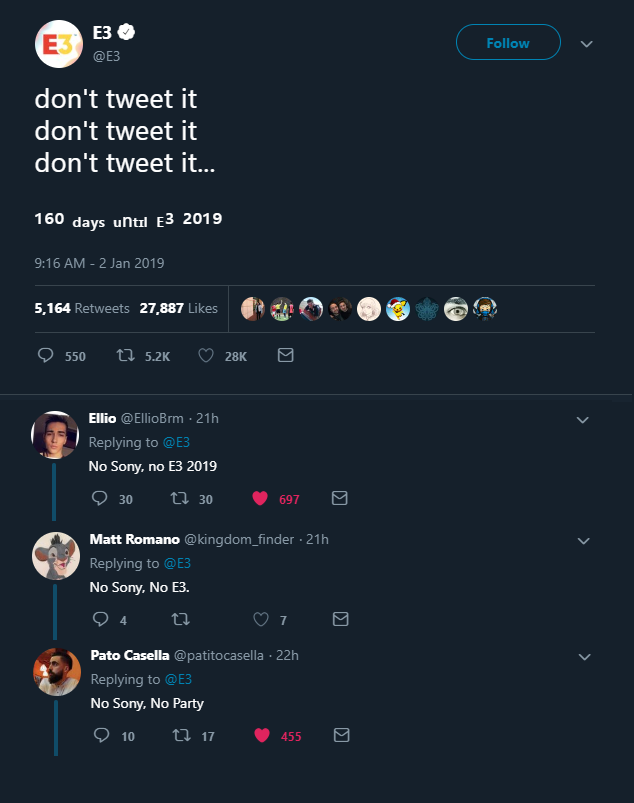Viewport: 634px width, 803px height.
Task: Open the dropdown menu on E3's tweet
Action: 586,43
